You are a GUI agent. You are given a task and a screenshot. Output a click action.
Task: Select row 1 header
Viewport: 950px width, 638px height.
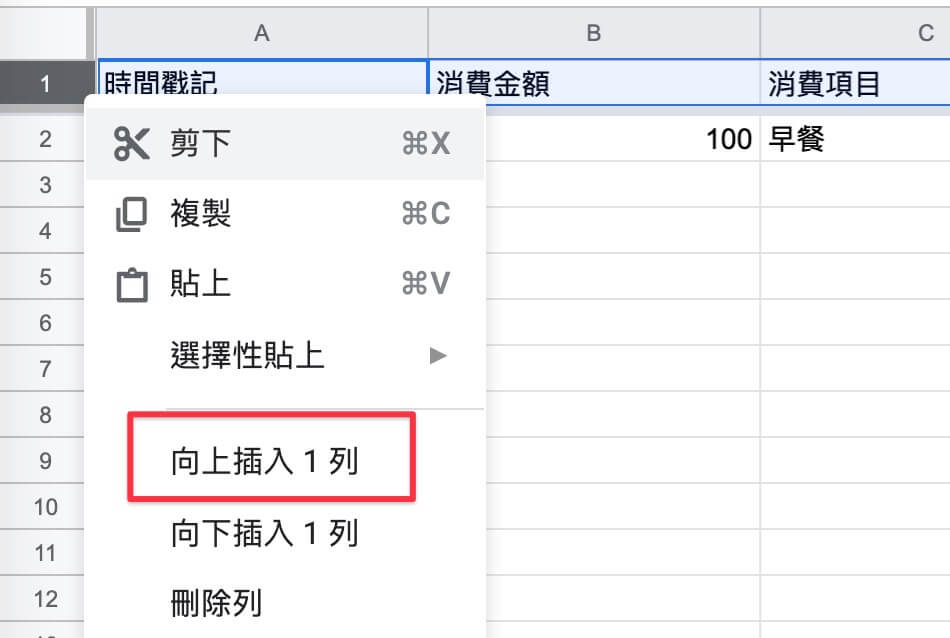[45, 83]
